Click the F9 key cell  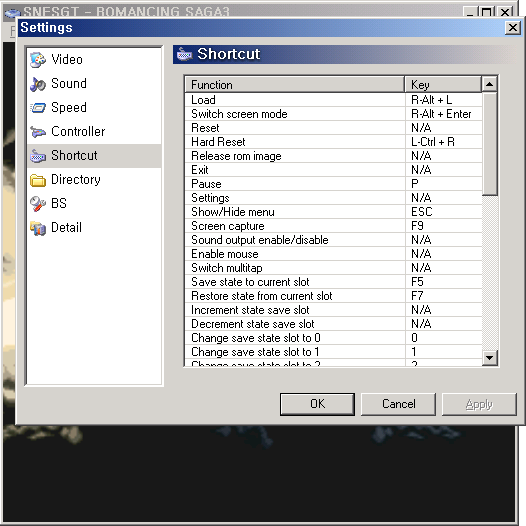pos(443,226)
